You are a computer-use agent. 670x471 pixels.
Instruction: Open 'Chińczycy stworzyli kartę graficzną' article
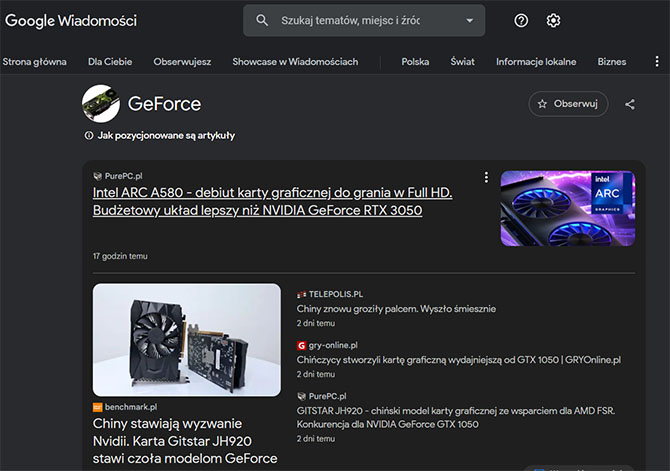click(459, 360)
